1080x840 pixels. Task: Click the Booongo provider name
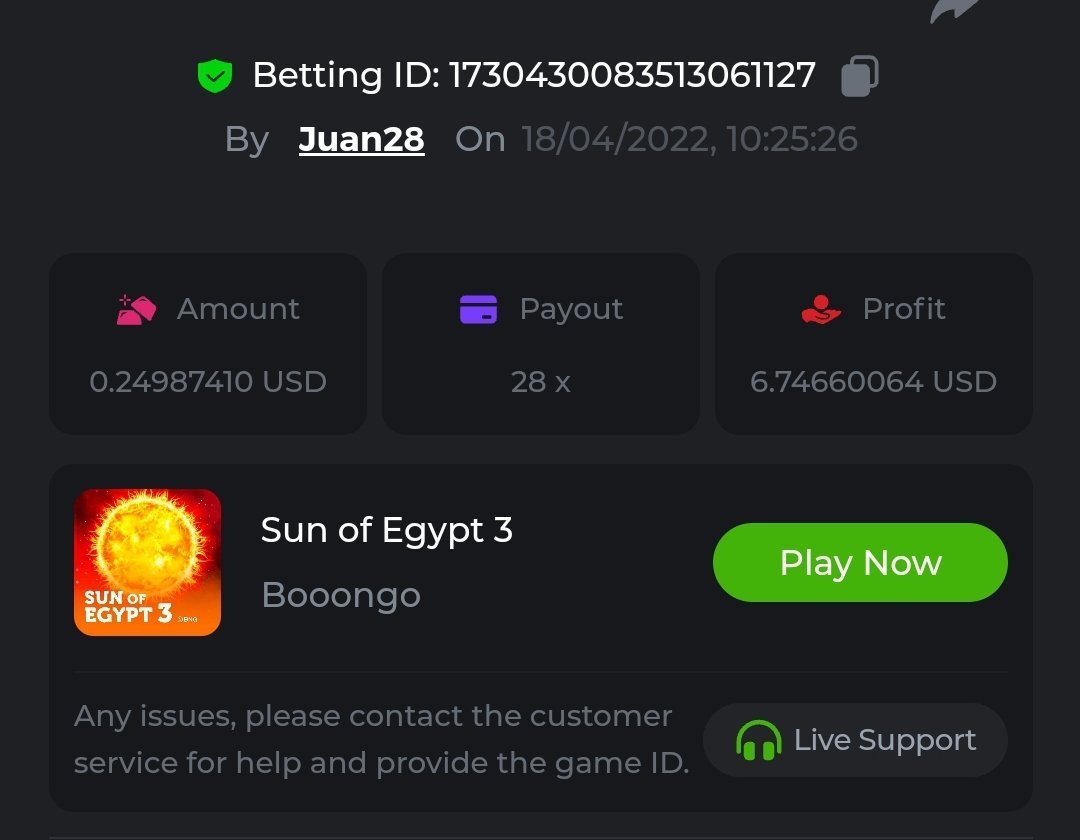[x=341, y=595]
